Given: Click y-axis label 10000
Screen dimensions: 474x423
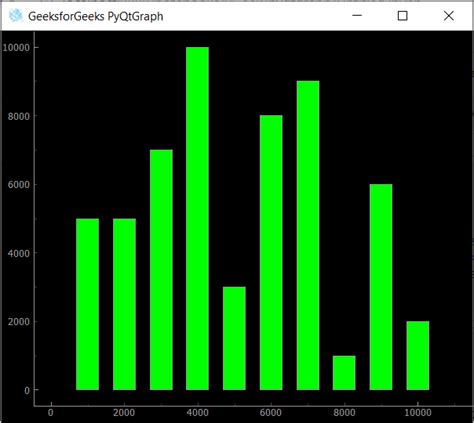Looking at the screenshot, I should tap(16, 48).
